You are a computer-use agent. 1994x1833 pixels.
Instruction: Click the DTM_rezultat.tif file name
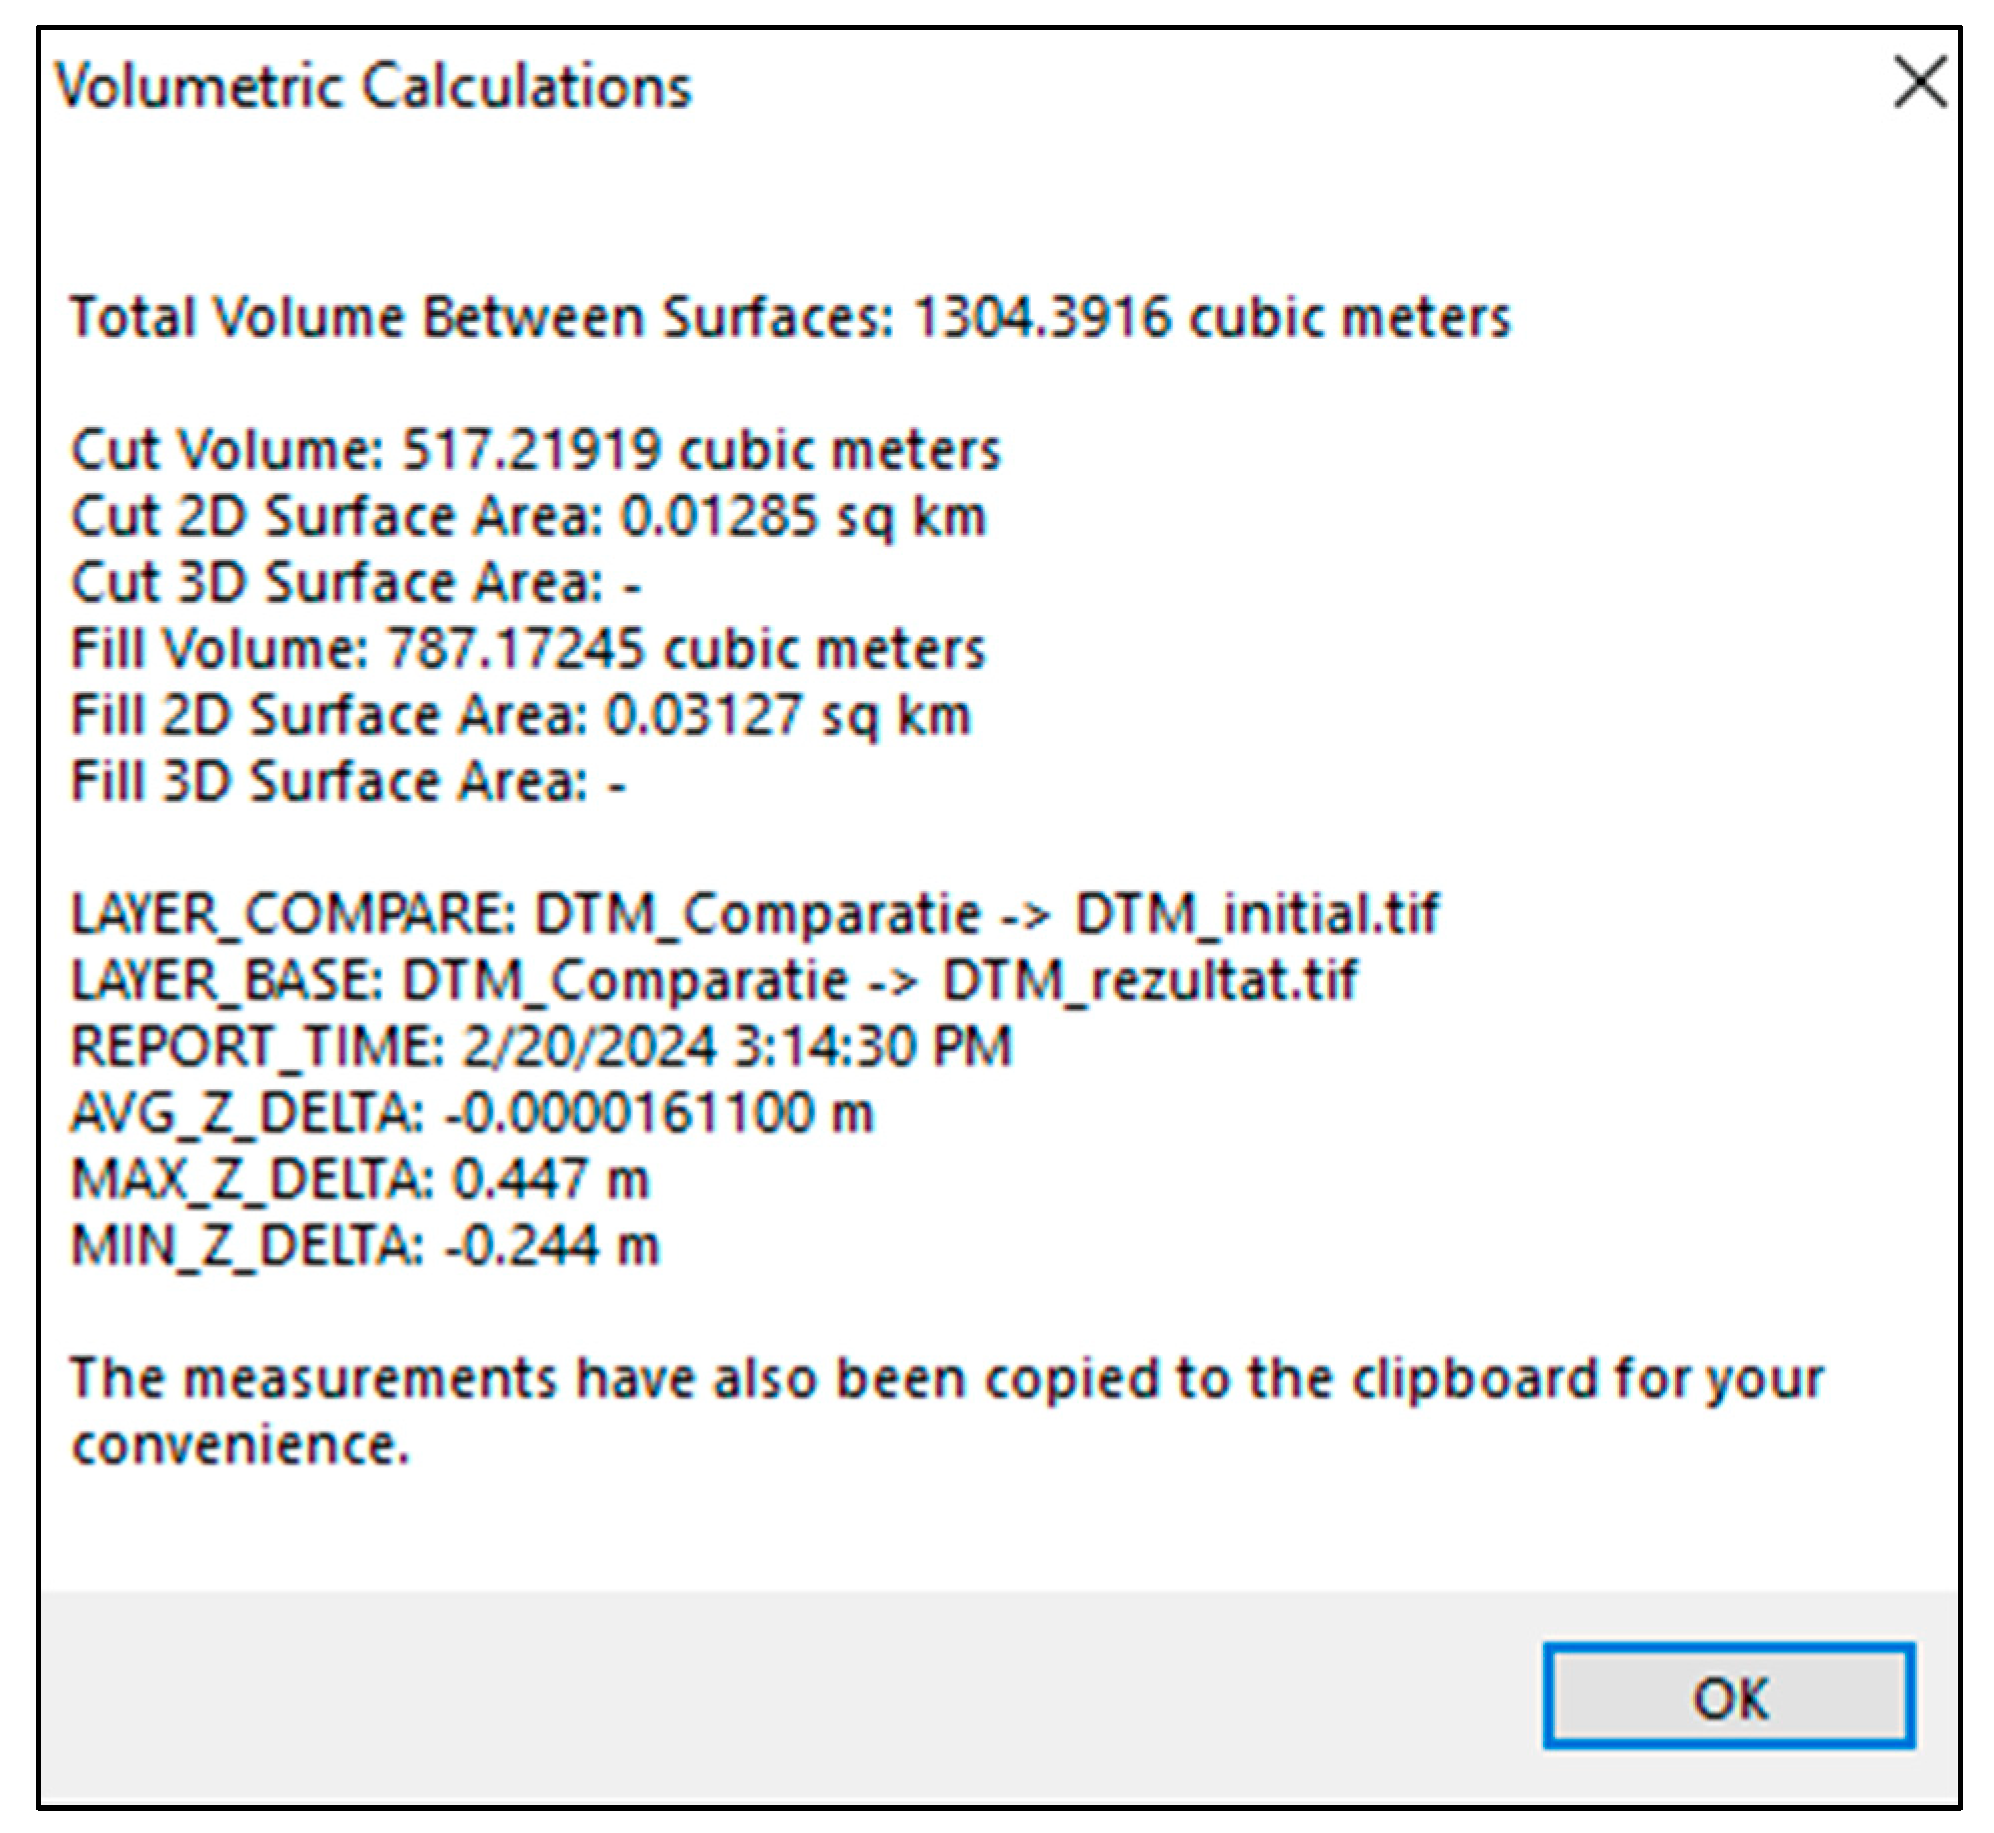coord(1150,980)
